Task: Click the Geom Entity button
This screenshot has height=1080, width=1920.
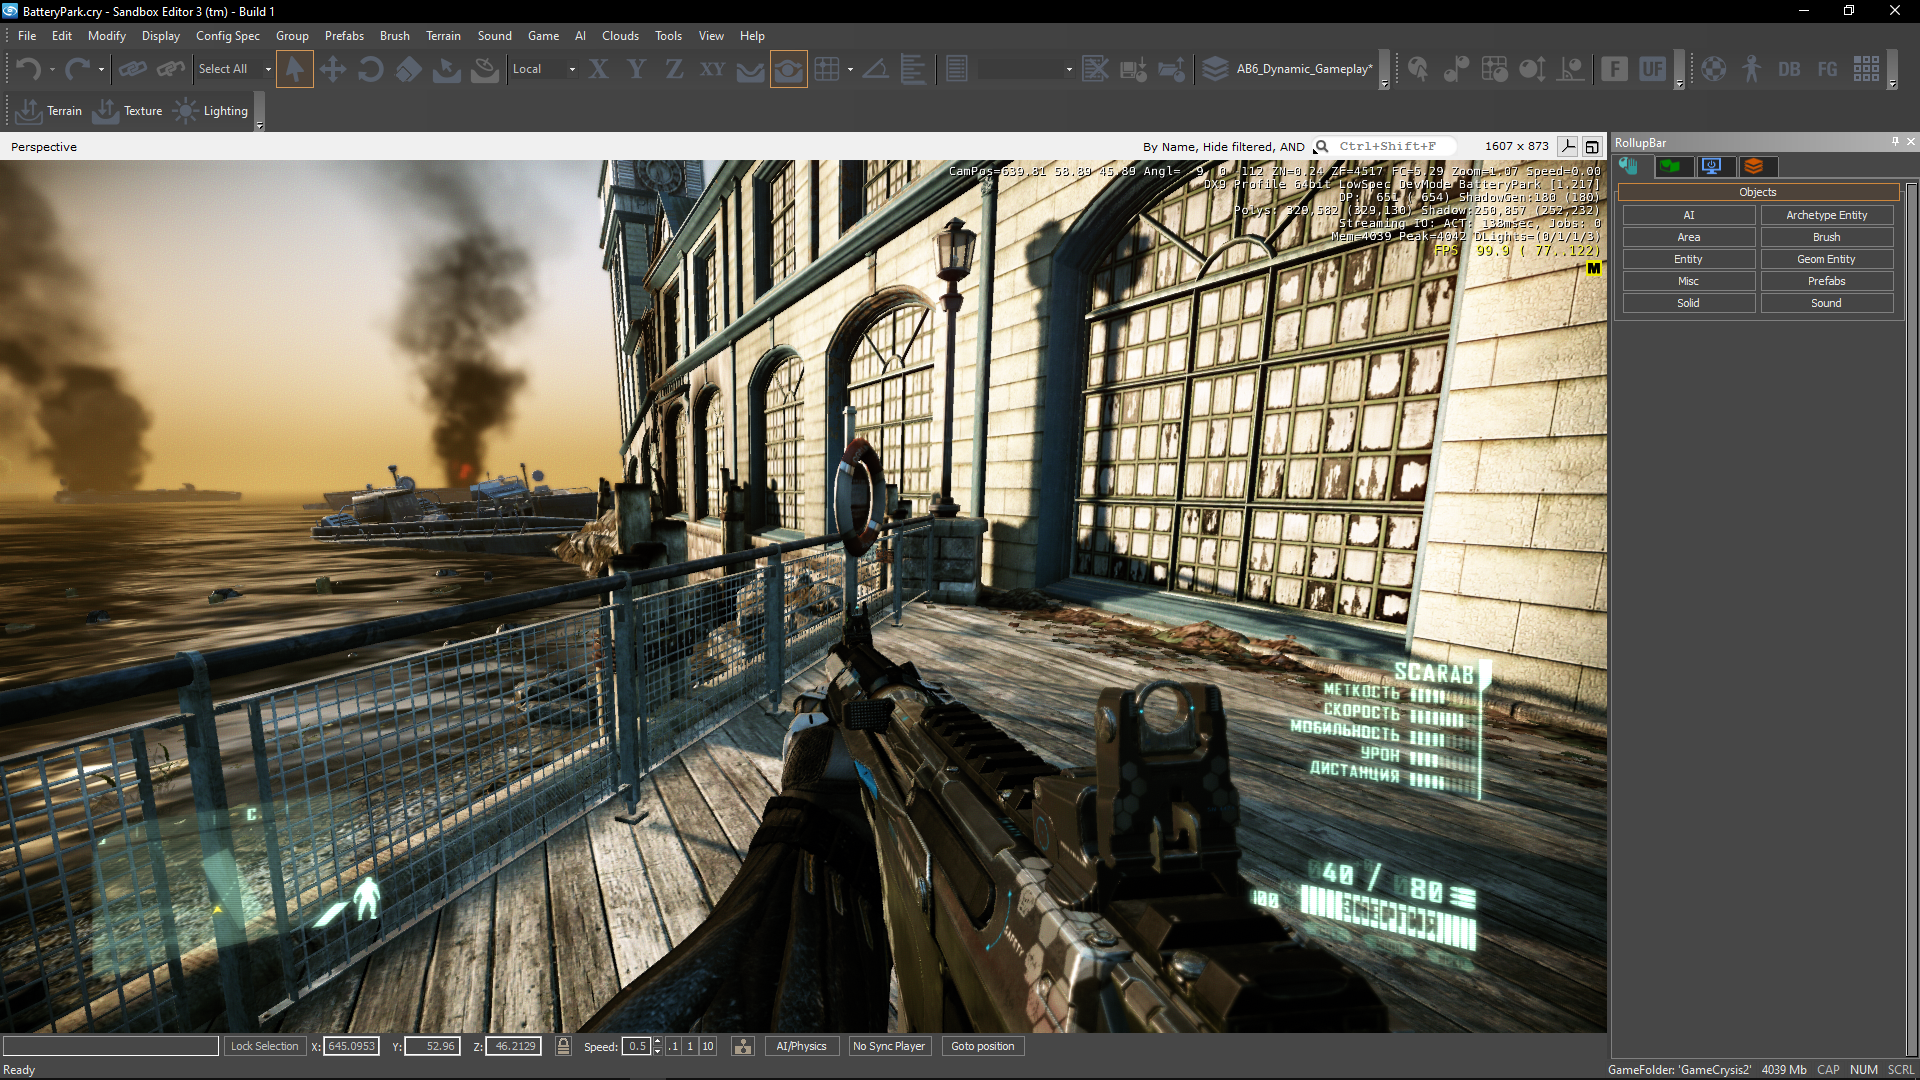Action: [x=1825, y=259]
